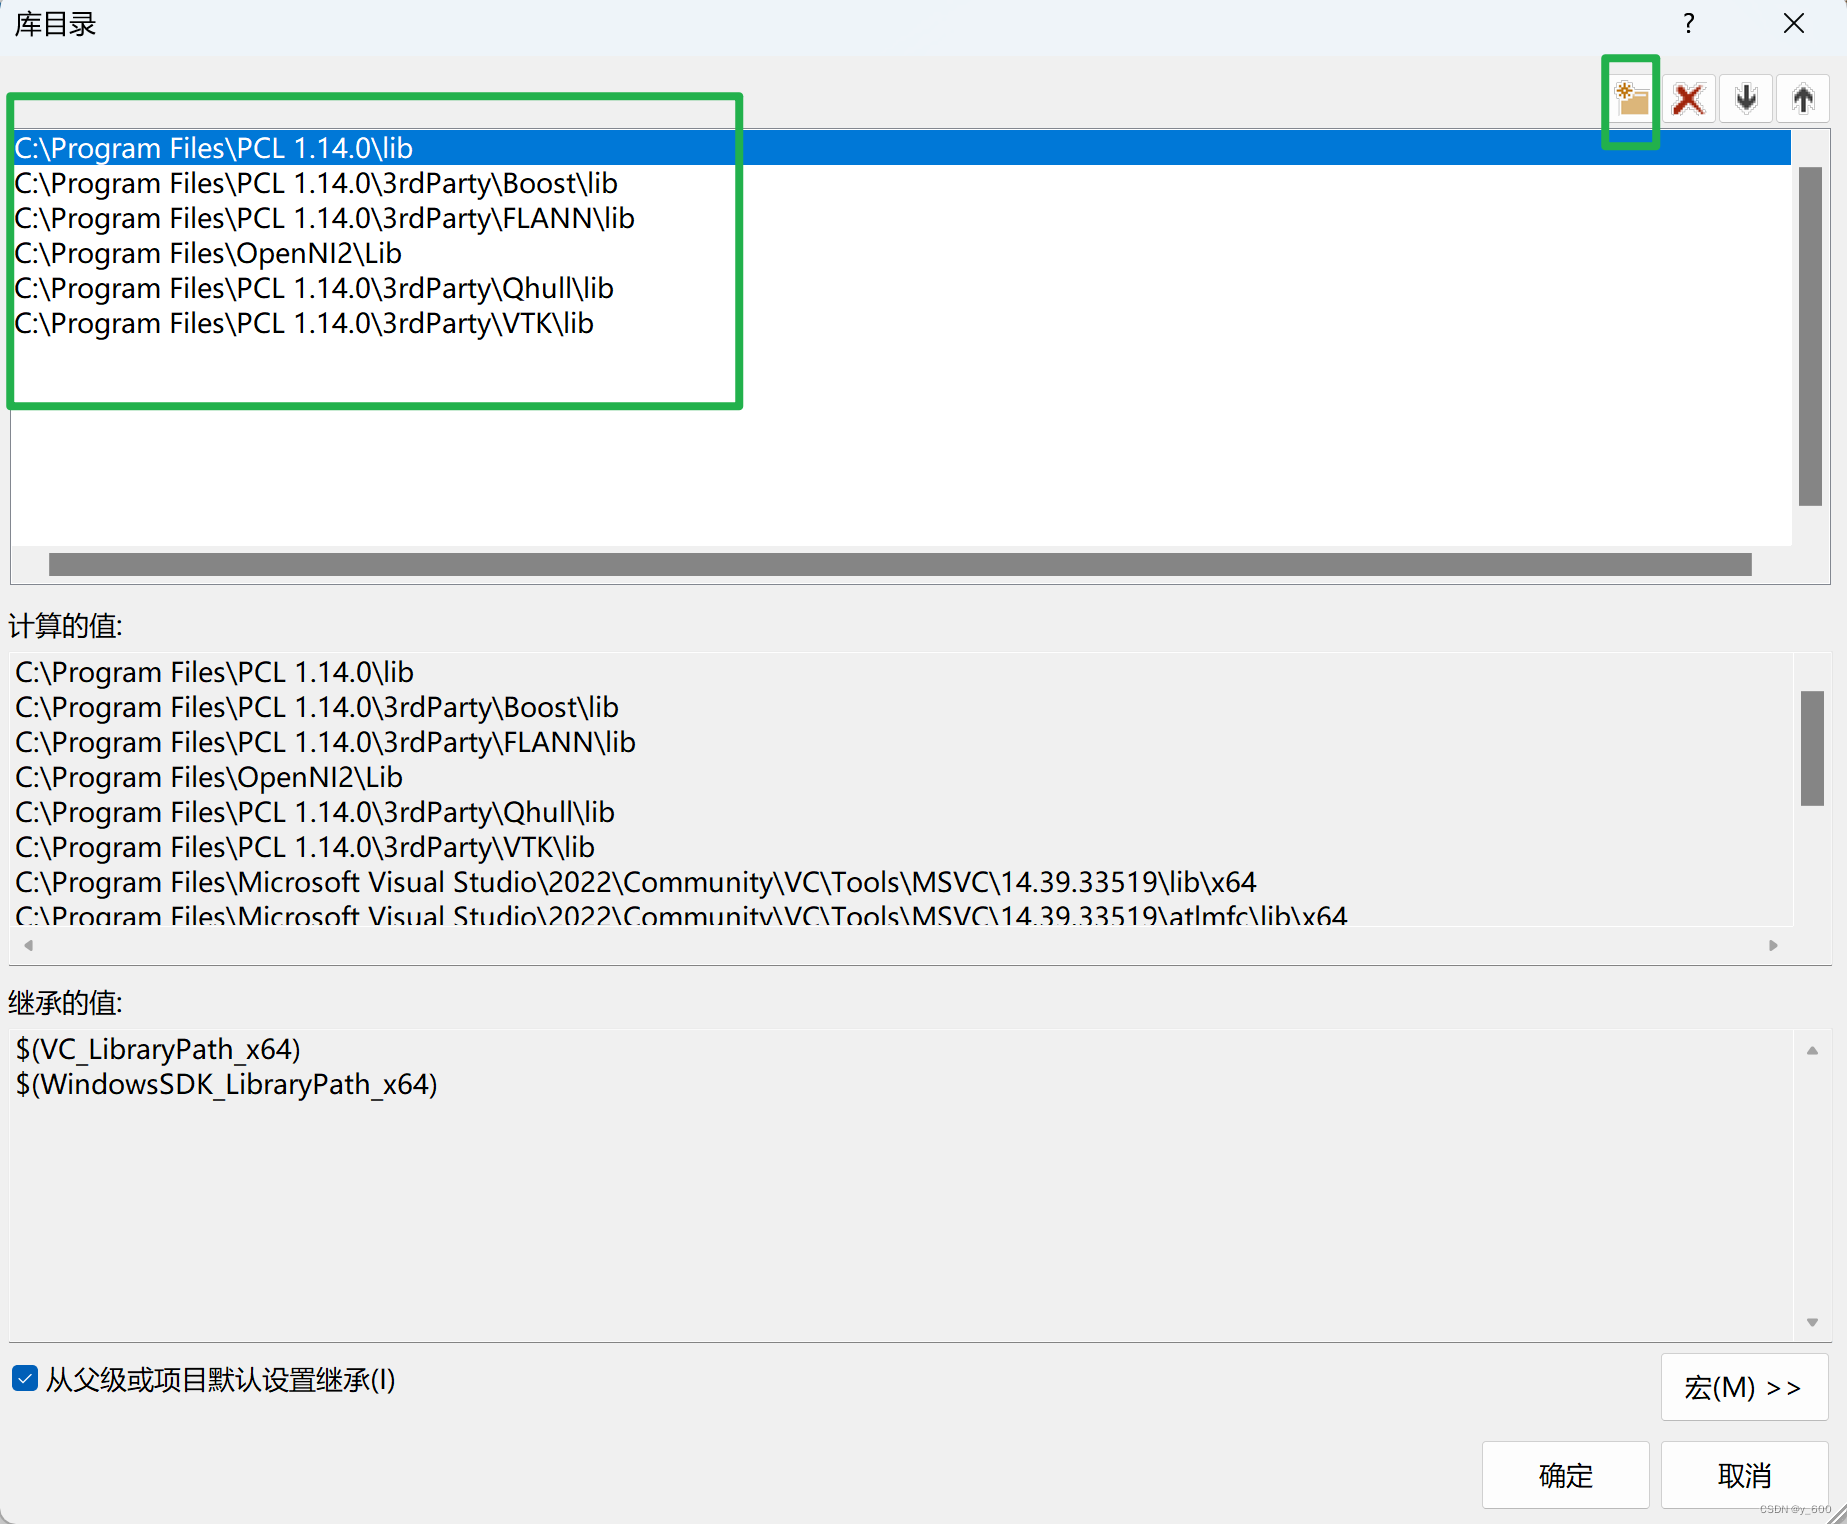Screen dimensions: 1847x1524
Task: Open dialog help via question mark icon
Action: [x=1688, y=23]
